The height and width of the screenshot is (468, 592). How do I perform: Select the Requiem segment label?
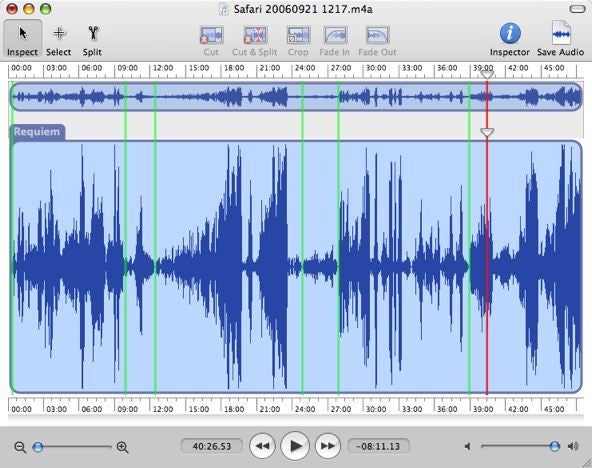37,132
